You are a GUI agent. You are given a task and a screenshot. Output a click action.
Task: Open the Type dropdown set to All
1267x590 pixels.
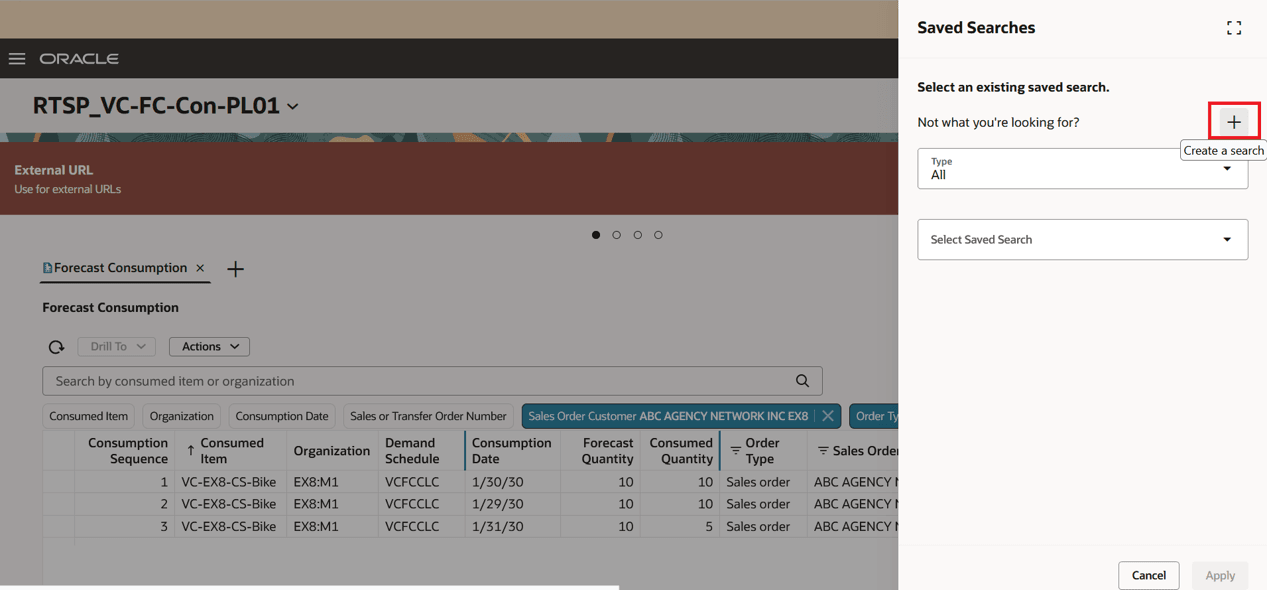click(1083, 169)
